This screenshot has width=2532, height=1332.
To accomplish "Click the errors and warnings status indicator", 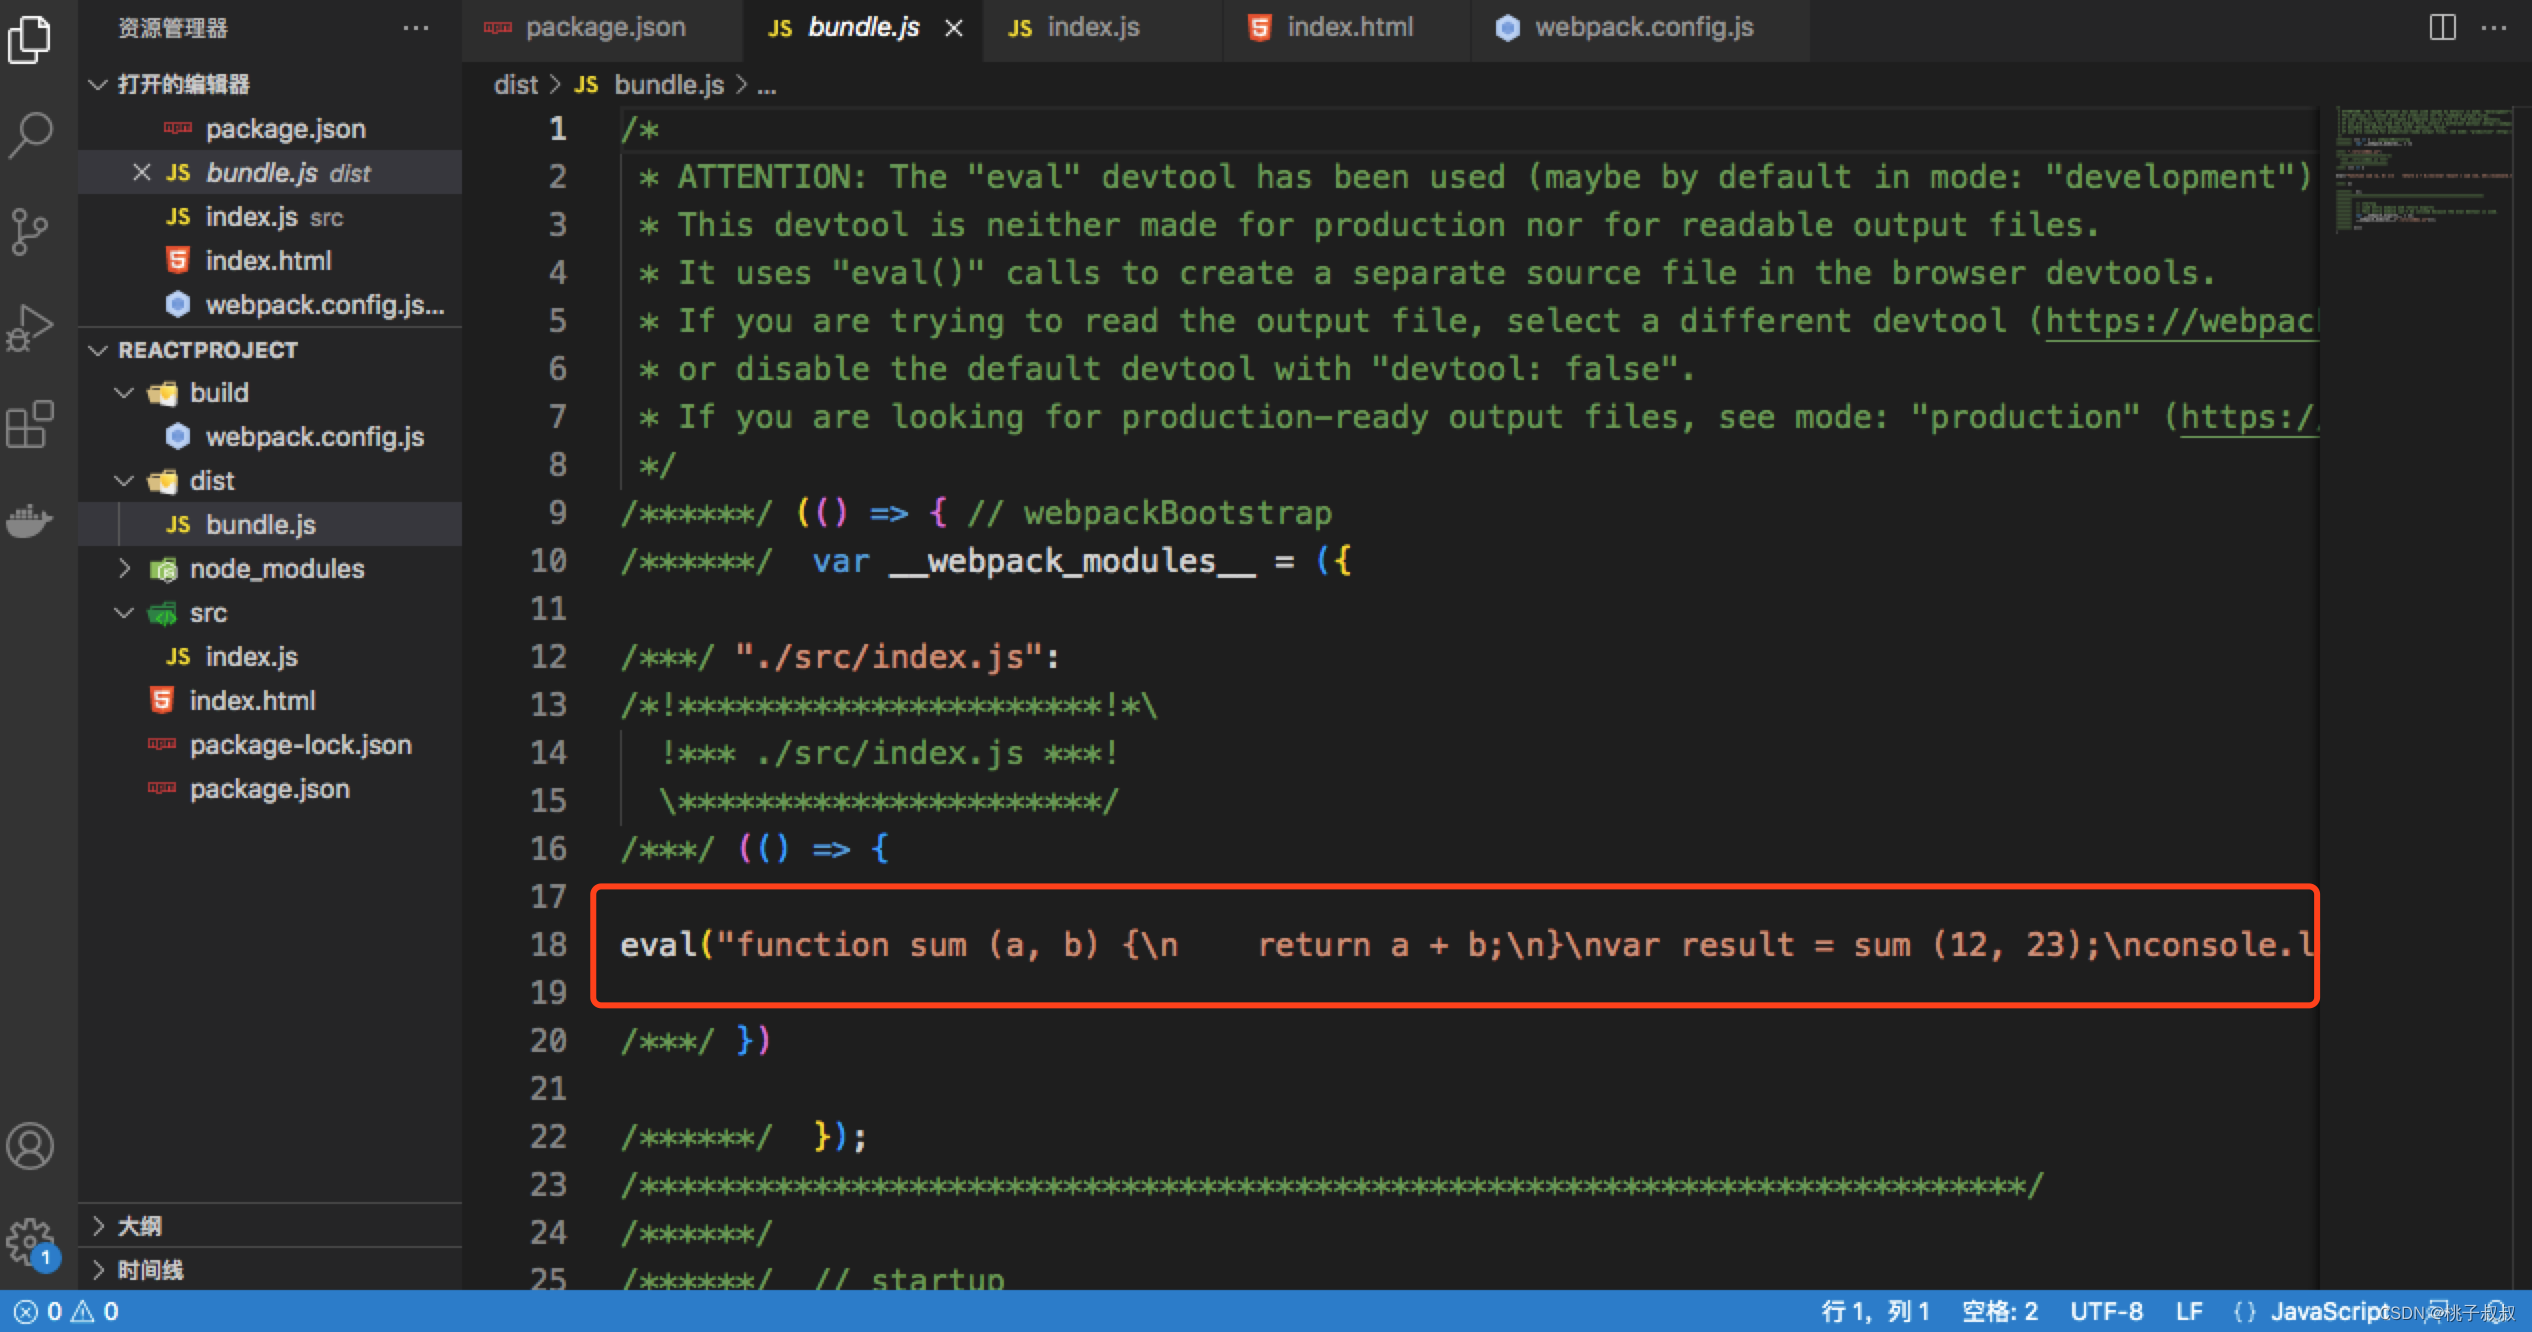I will coord(66,1311).
